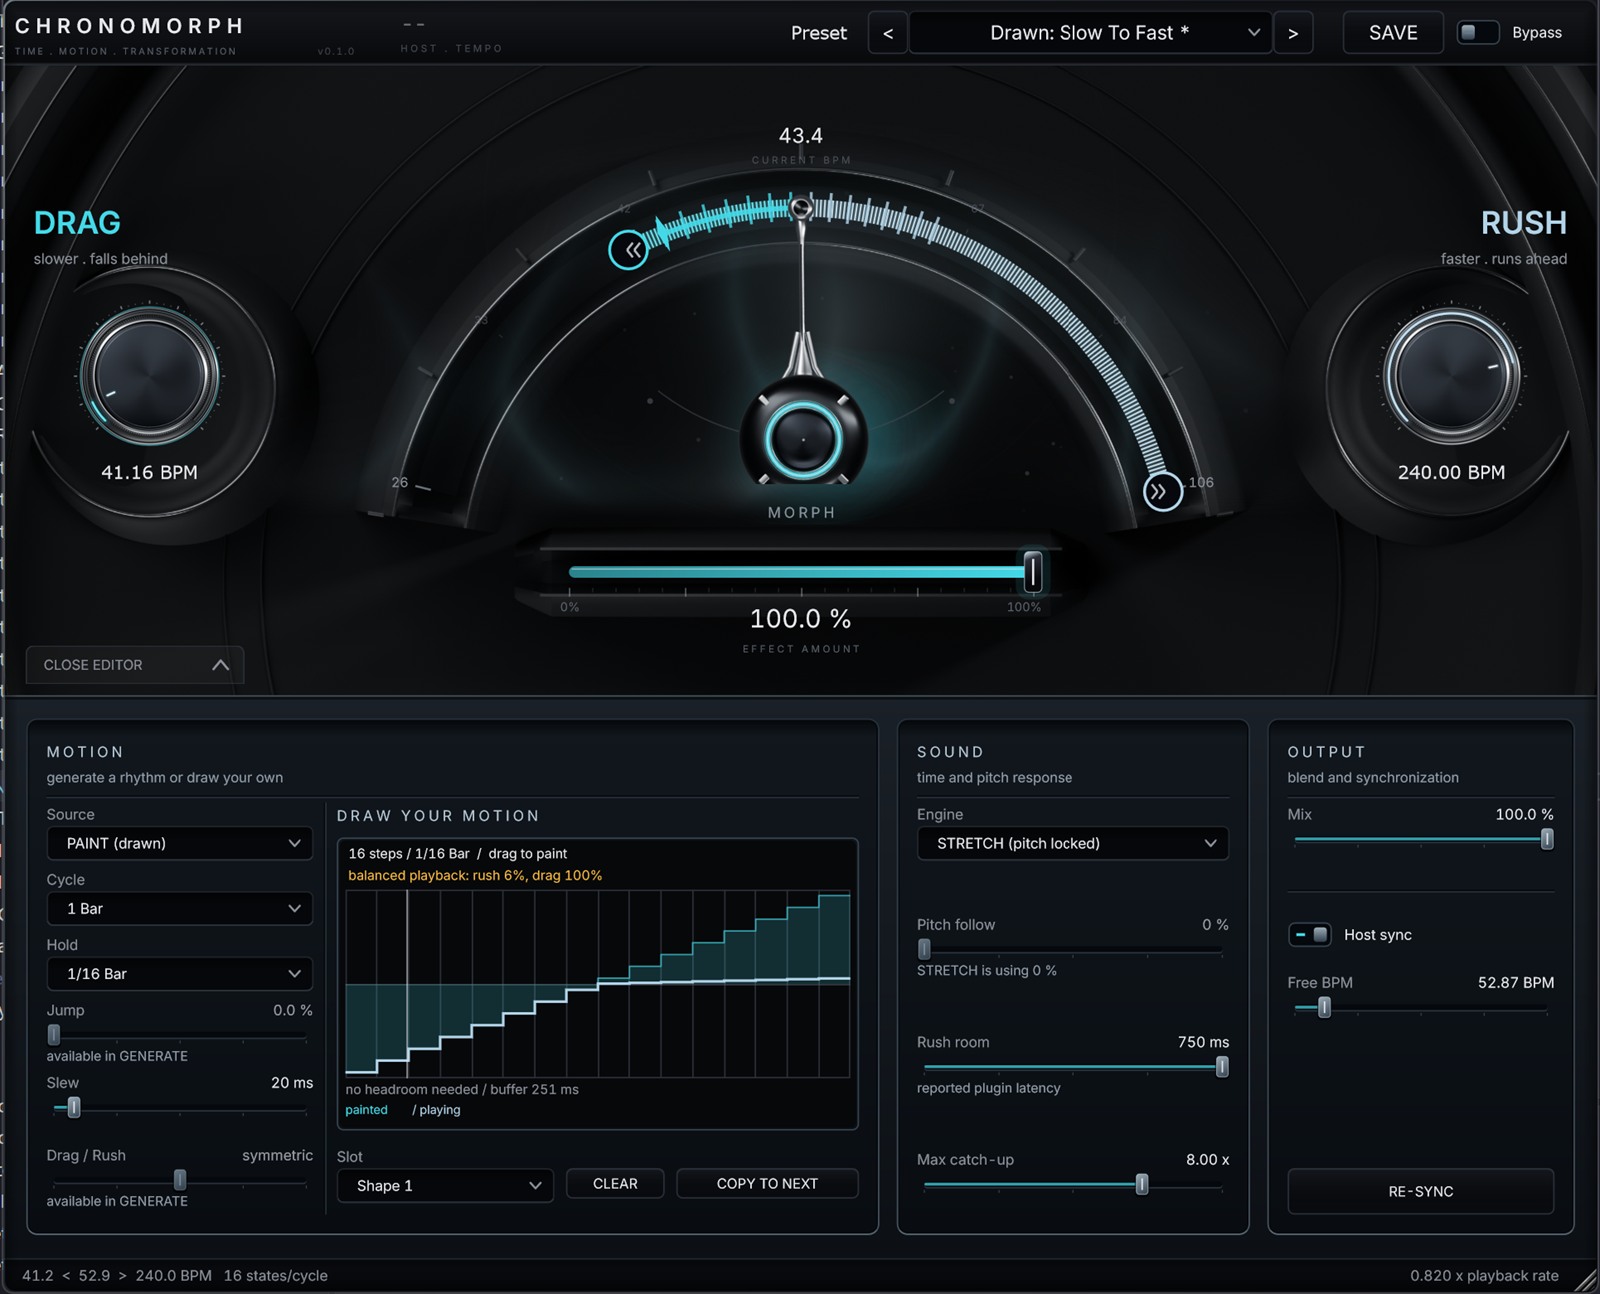Click the Effect Amount slider handle
The image size is (1600, 1294).
(x=1033, y=572)
